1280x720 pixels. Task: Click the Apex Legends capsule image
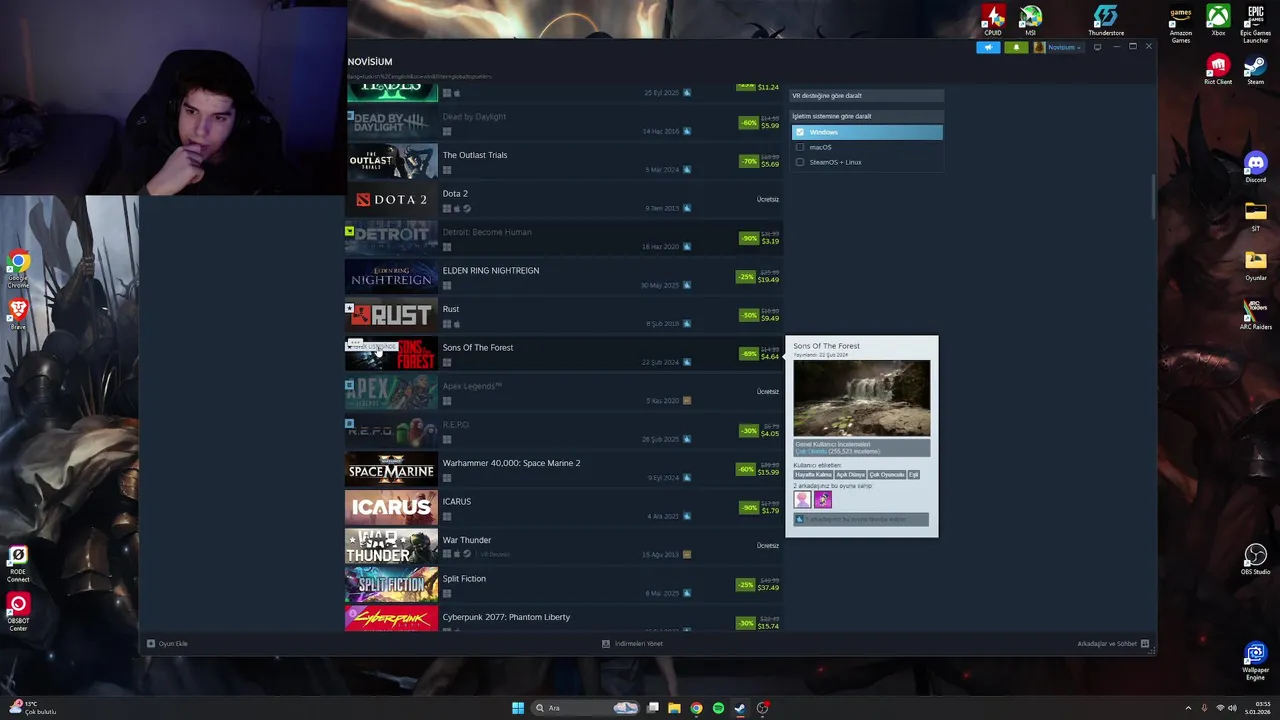(x=391, y=392)
